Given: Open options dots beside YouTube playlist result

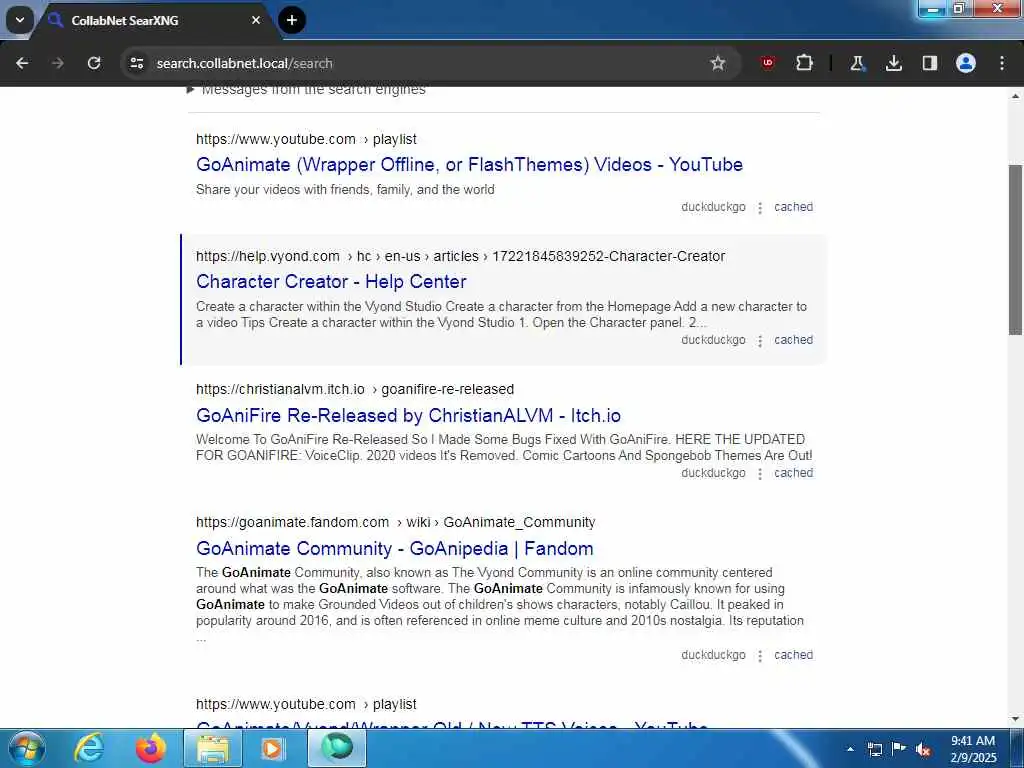Looking at the screenshot, I should tap(760, 208).
